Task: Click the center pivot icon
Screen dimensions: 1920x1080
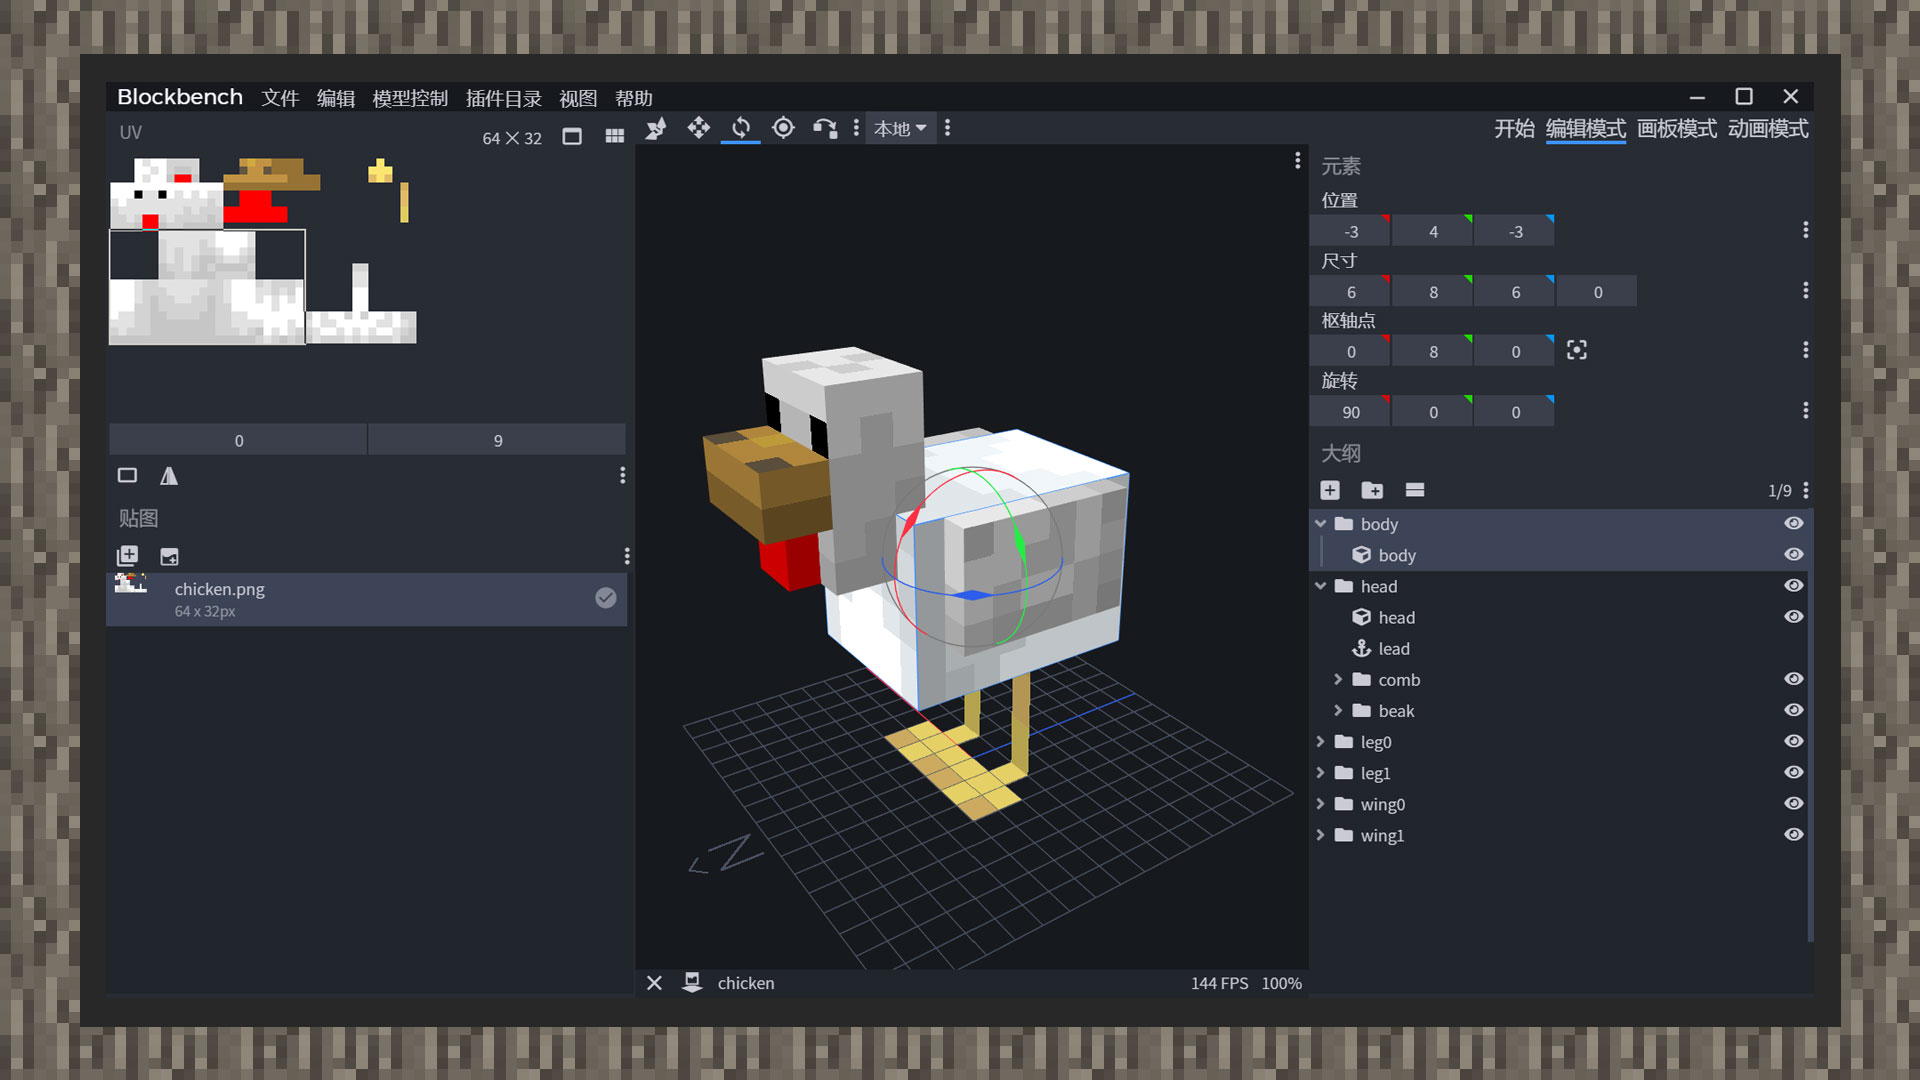Action: (1577, 350)
